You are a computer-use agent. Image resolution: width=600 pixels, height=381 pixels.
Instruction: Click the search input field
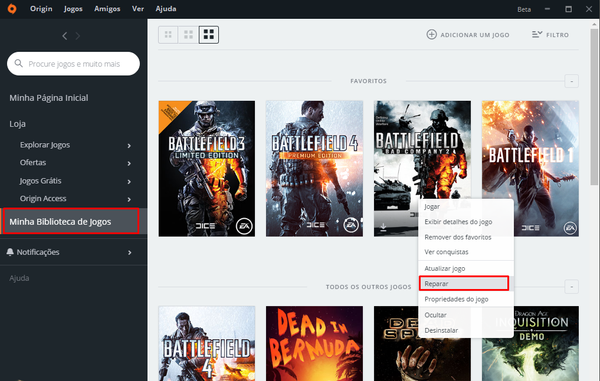(x=73, y=64)
